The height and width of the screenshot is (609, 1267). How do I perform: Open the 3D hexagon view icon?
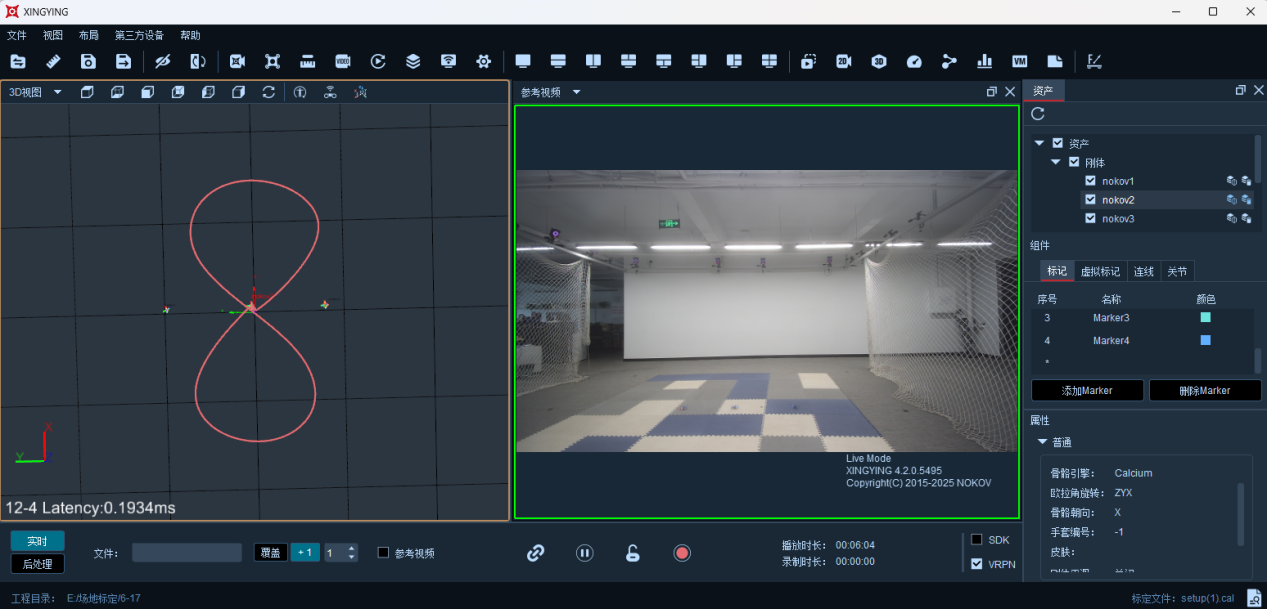pos(879,61)
